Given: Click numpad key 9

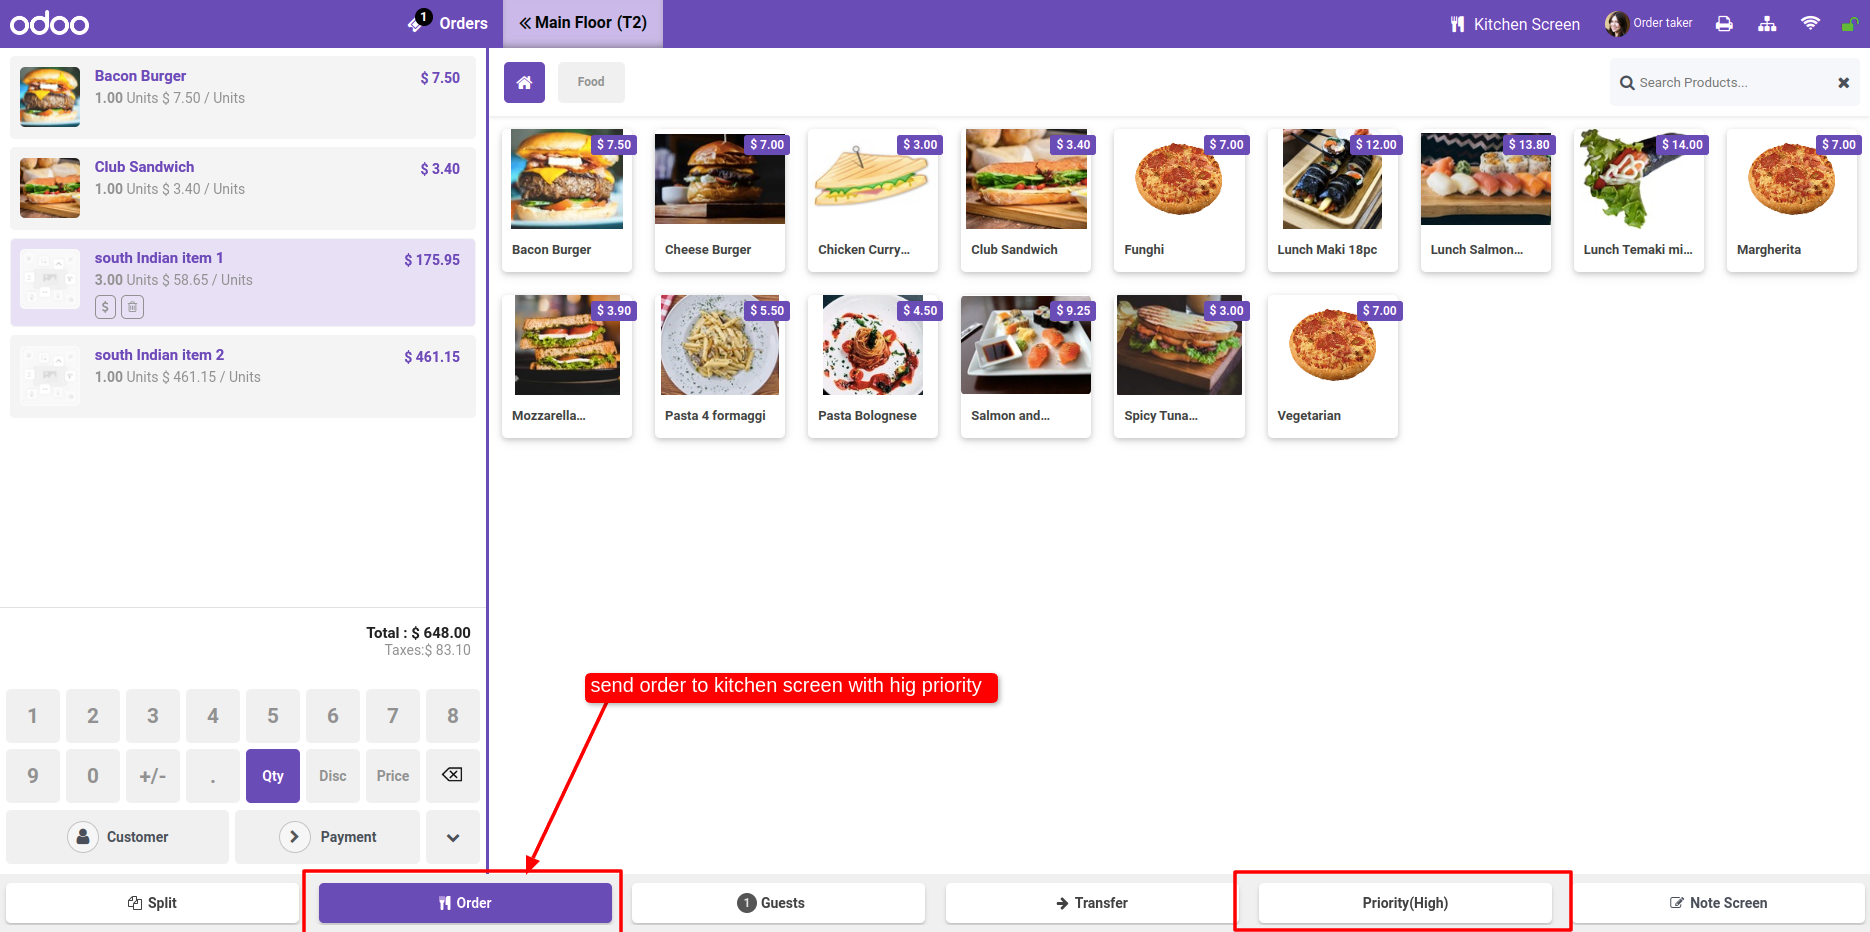Looking at the screenshot, I should tap(33, 776).
